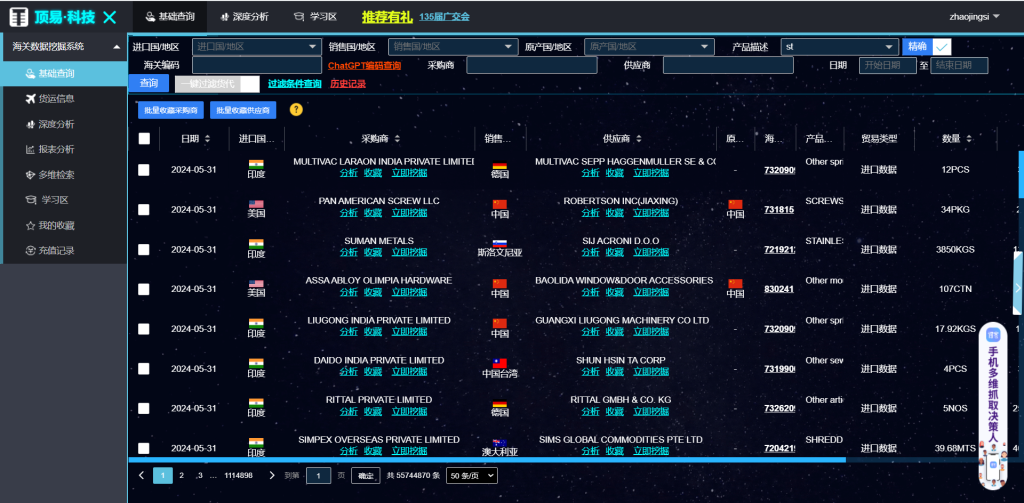This screenshot has height=503, width=1024.
Task: Click the 报表分析 chart icon in sidebar
Action: click(30, 150)
